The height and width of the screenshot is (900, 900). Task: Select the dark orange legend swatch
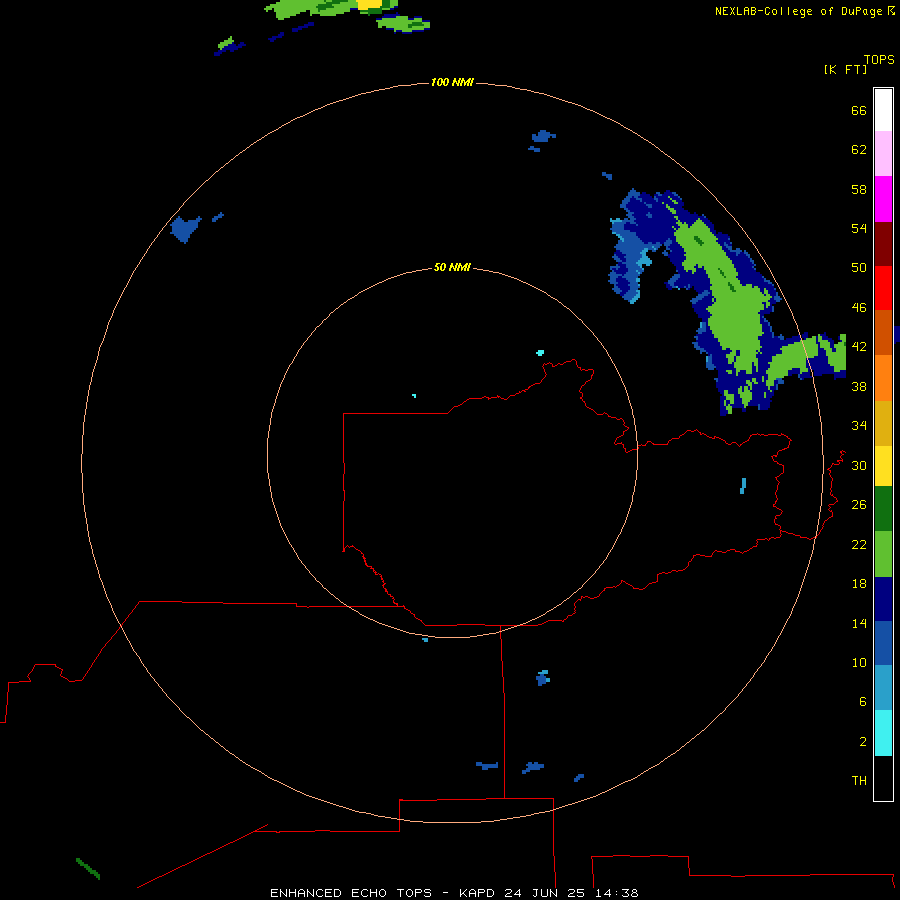(883, 332)
